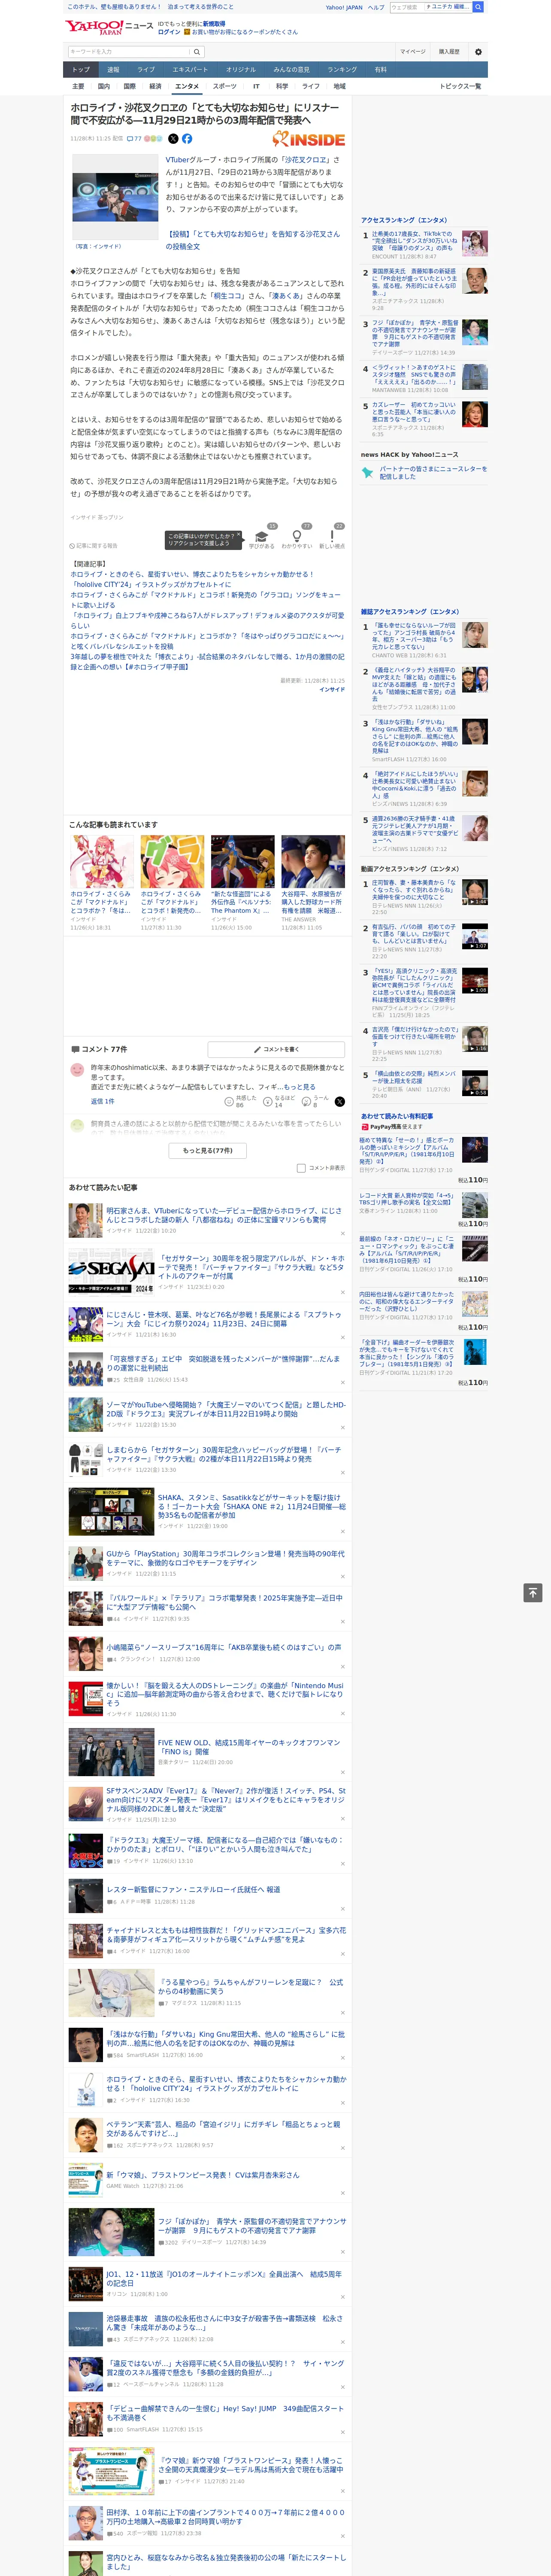Screen dimensions: 551x2576
Task: React with the 学びがある graduation cap icon
Action: 262,537
